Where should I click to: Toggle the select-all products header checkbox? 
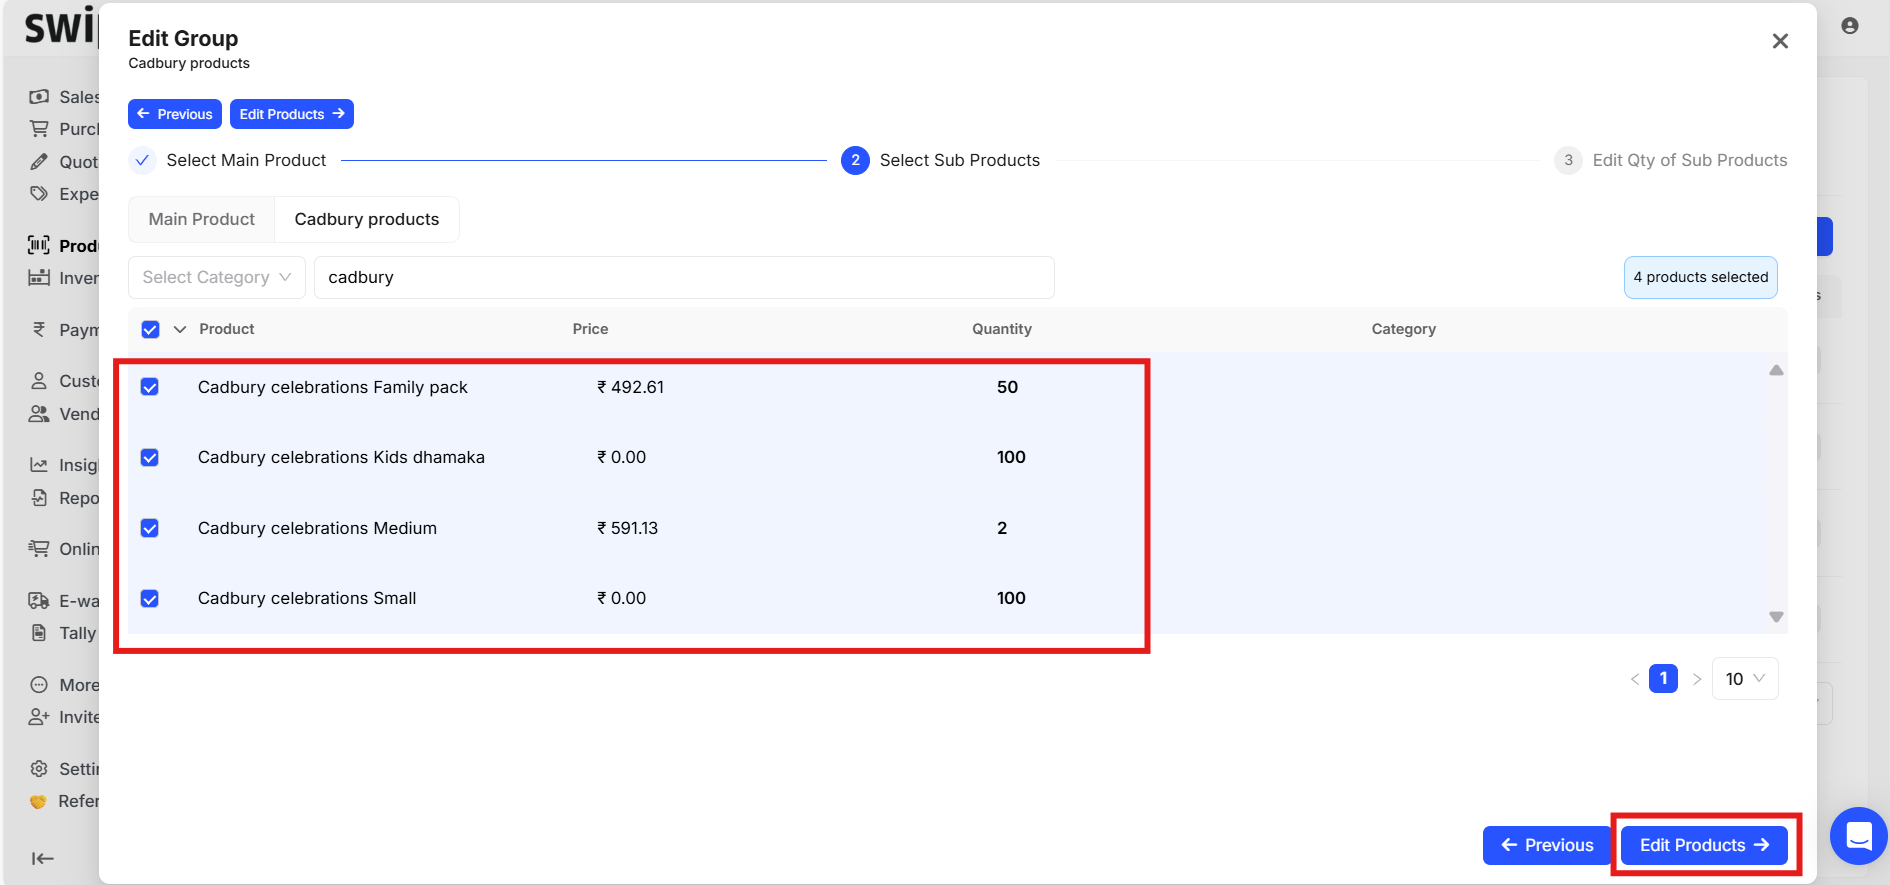tap(150, 329)
